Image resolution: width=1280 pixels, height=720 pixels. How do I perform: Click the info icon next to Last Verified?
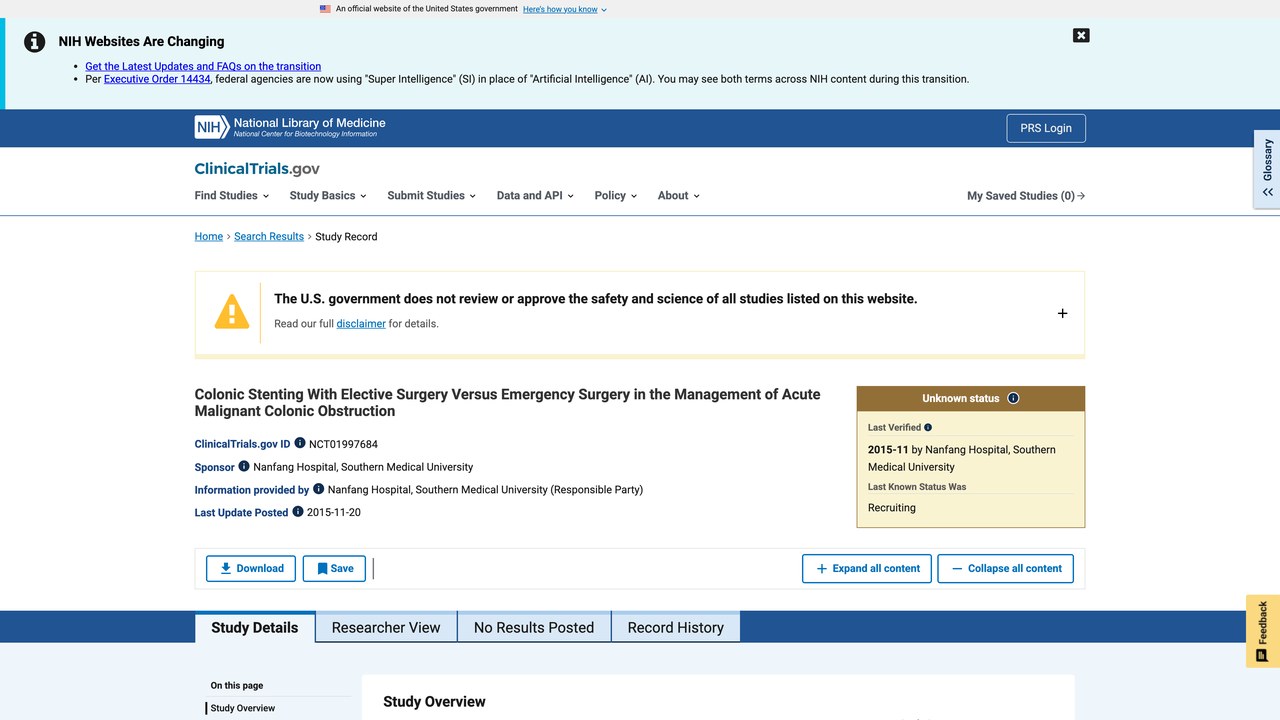click(x=928, y=427)
